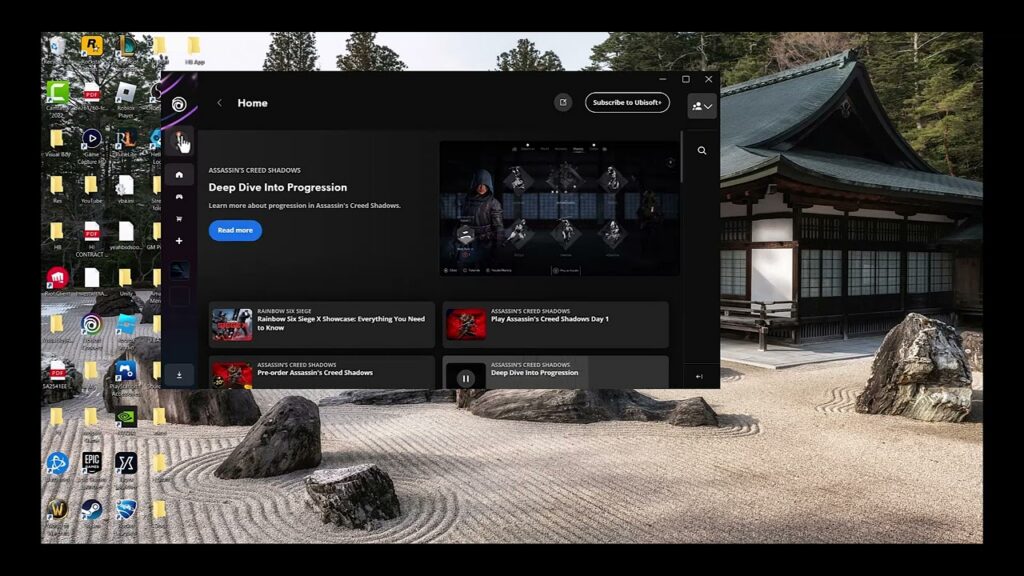Open the Downloads icon at sidebar bottom

(x=179, y=375)
